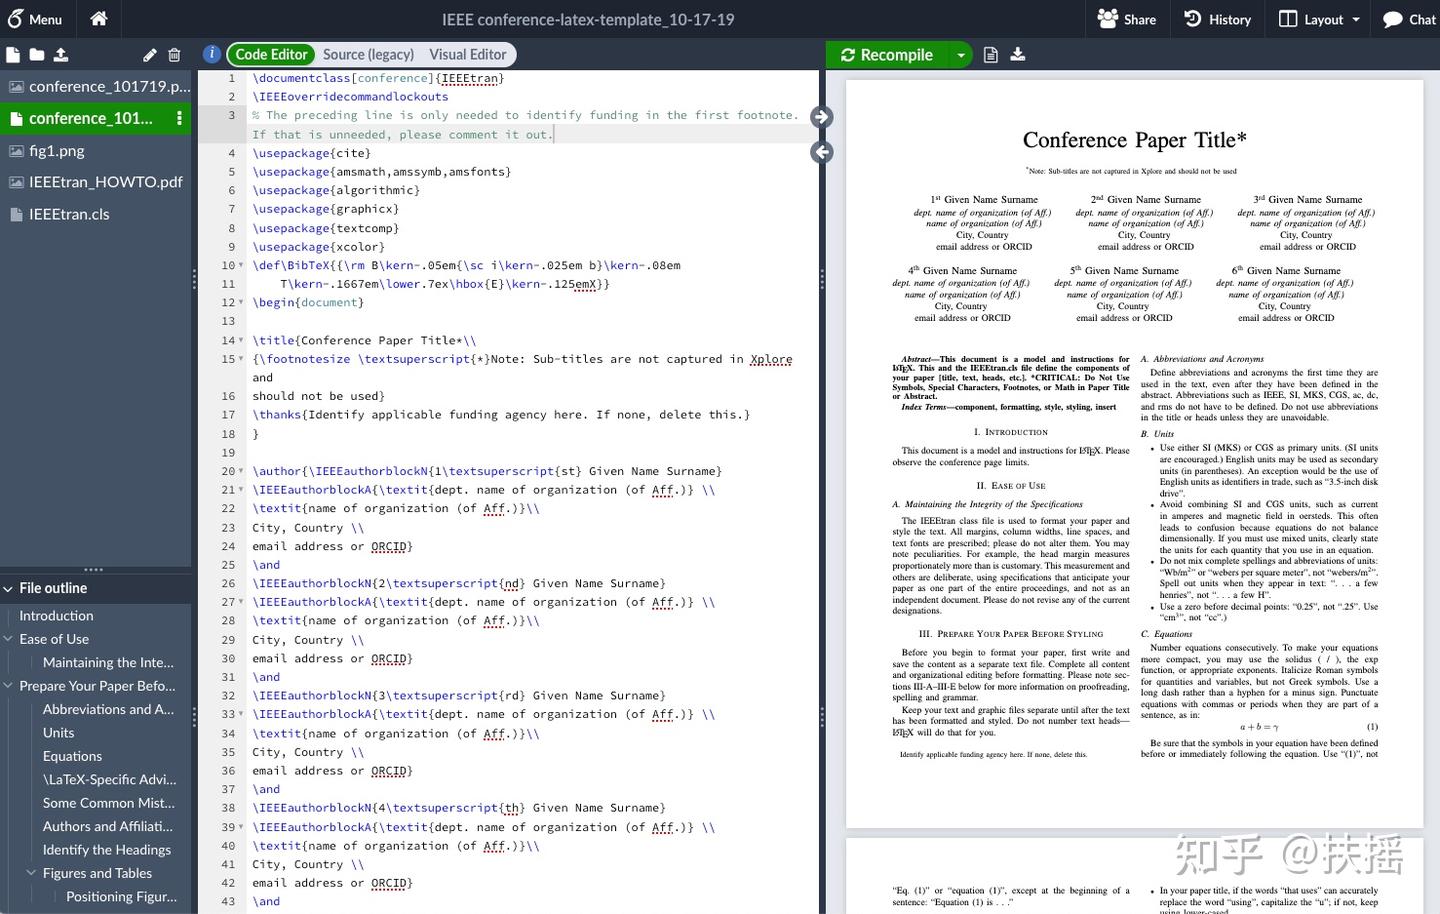Click the new folder icon
1440x914 pixels.
pyautogui.click(x=37, y=55)
